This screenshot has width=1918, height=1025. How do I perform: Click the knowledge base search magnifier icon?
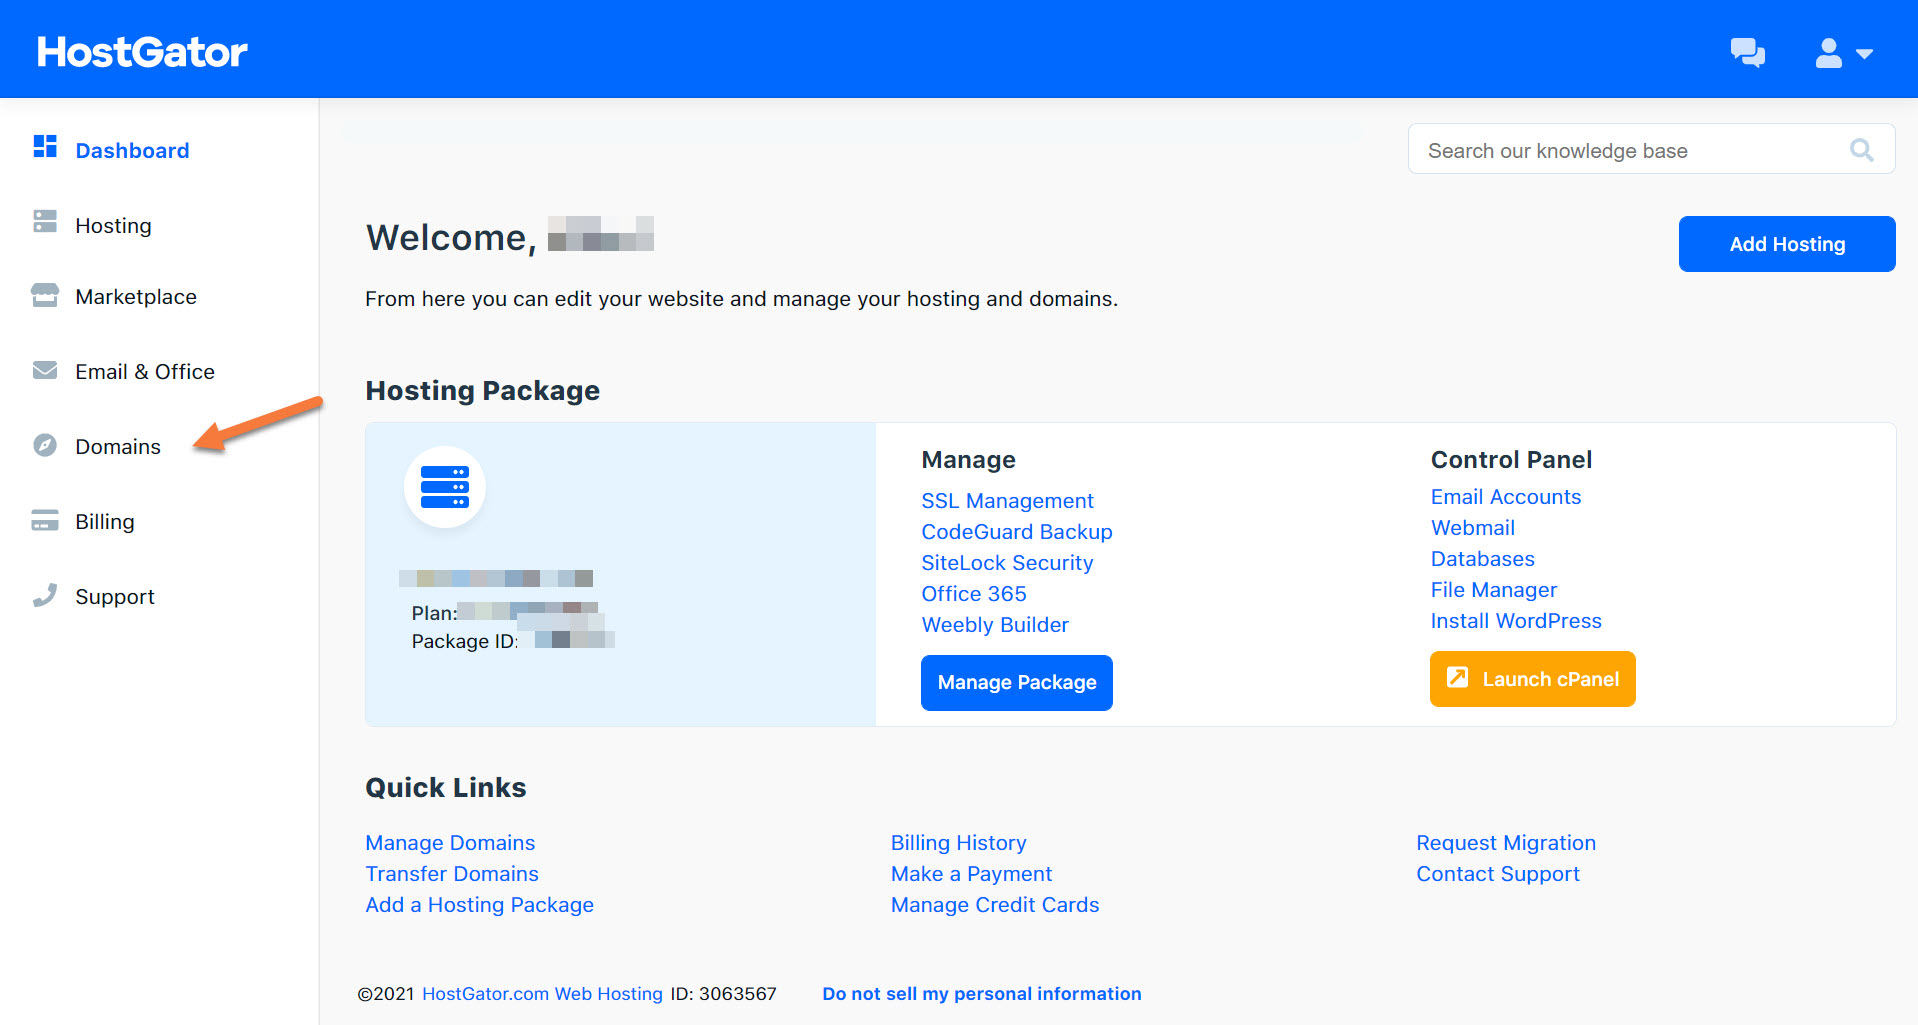point(1861,150)
